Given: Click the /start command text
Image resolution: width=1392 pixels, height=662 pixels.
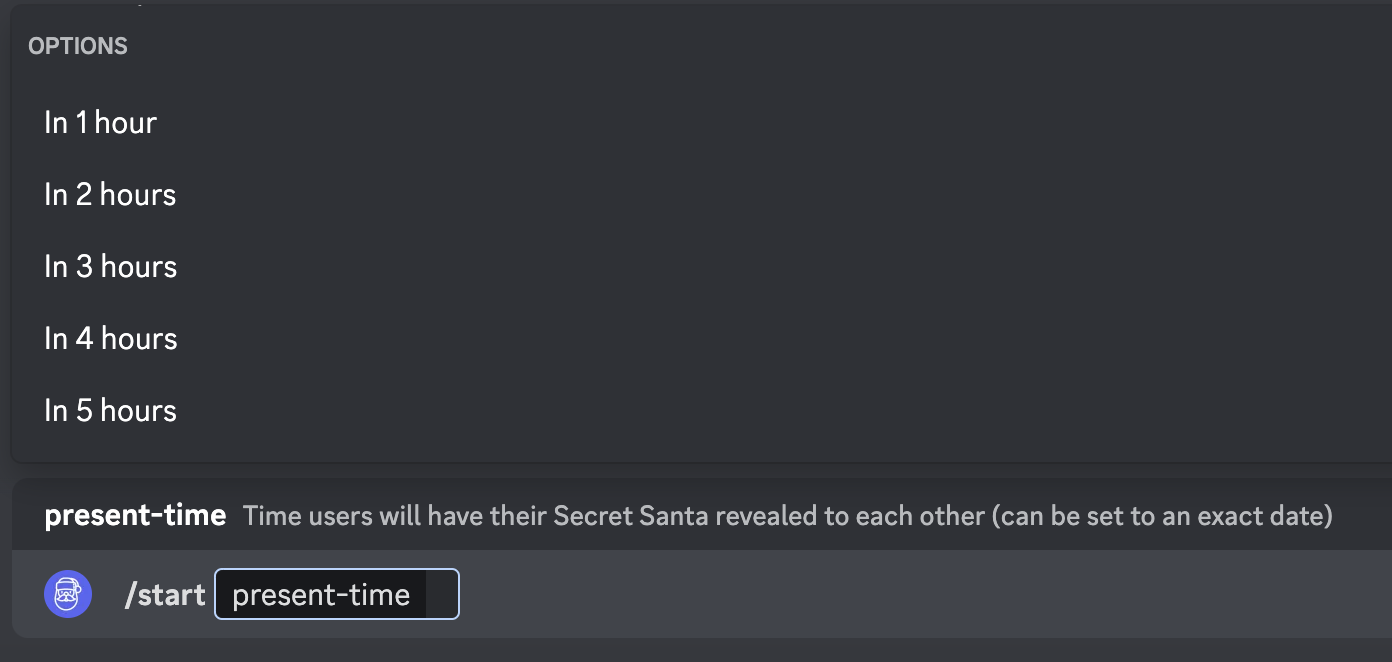Looking at the screenshot, I should (165, 595).
